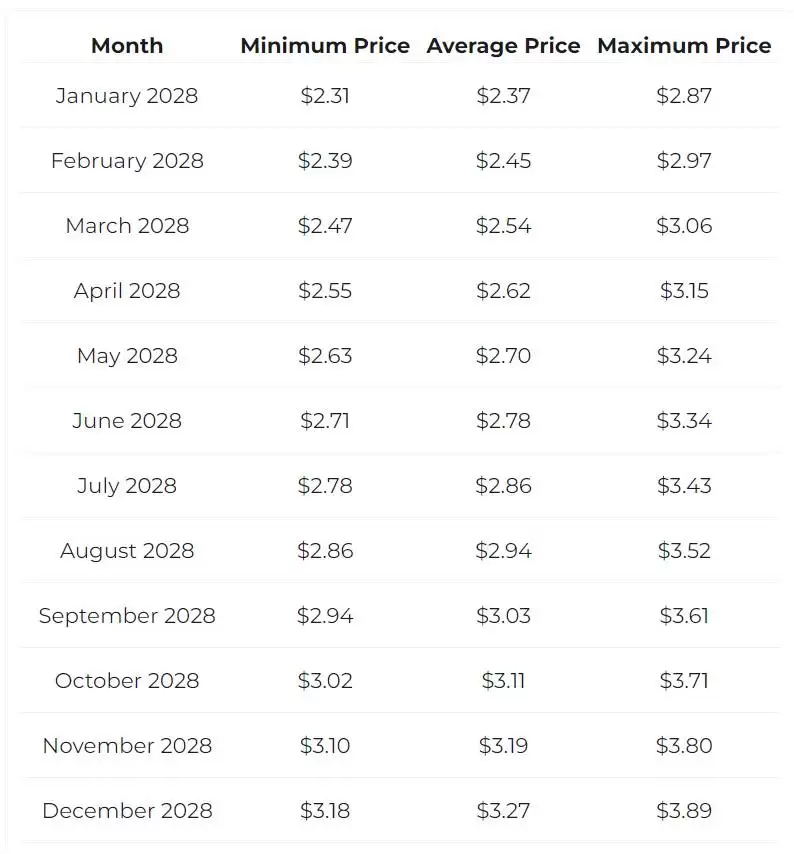794x854 pixels.
Task: Select August 2028 maximum price $3.52
Action: pos(684,551)
